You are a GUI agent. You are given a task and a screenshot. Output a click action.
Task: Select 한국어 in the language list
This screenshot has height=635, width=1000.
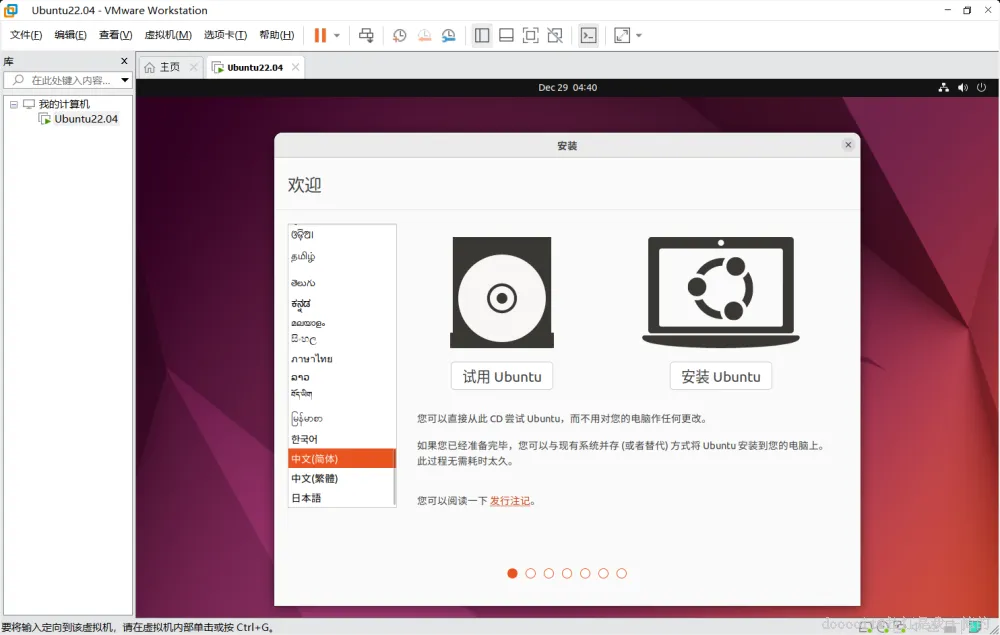pos(306,438)
